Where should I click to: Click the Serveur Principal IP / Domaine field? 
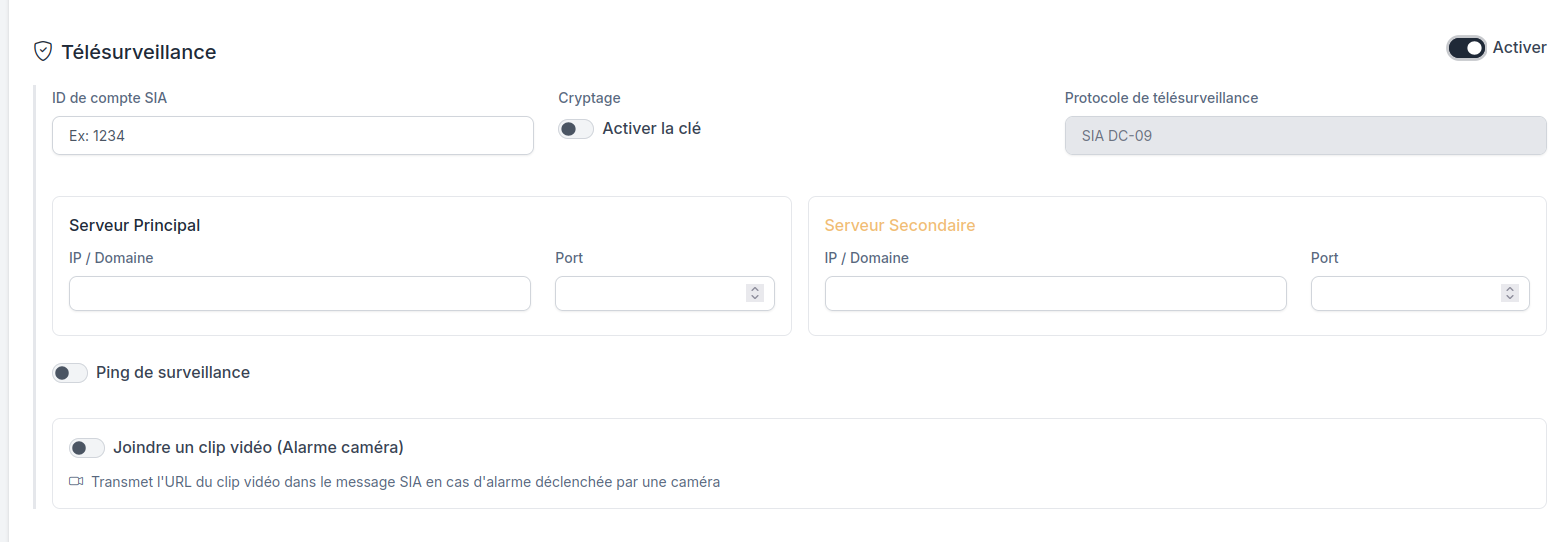point(300,294)
